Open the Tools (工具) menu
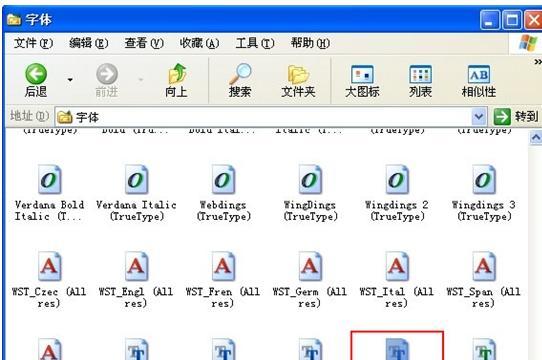Screen dimensions: 542x360 coord(255,43)
